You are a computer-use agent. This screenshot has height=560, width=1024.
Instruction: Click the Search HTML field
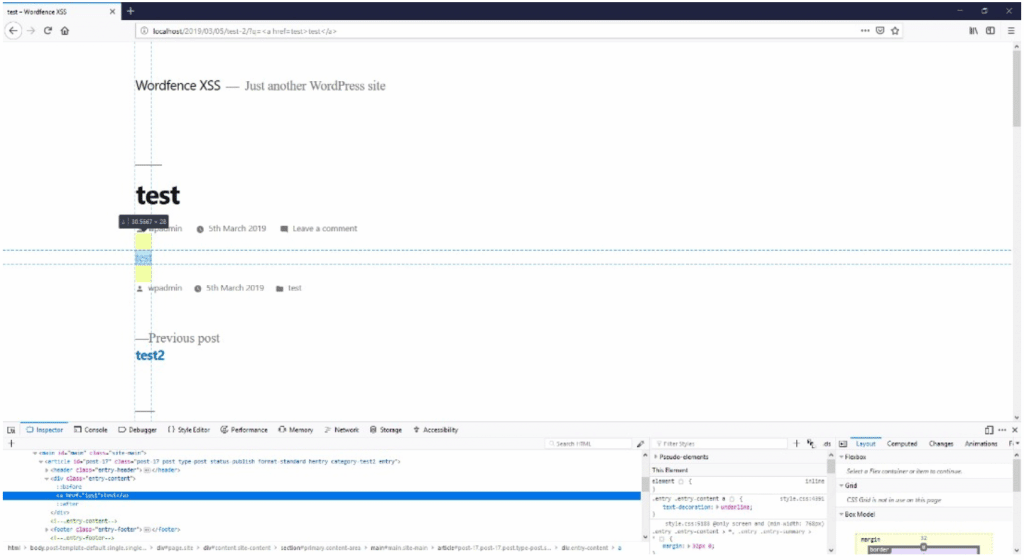tap(590, 444)
